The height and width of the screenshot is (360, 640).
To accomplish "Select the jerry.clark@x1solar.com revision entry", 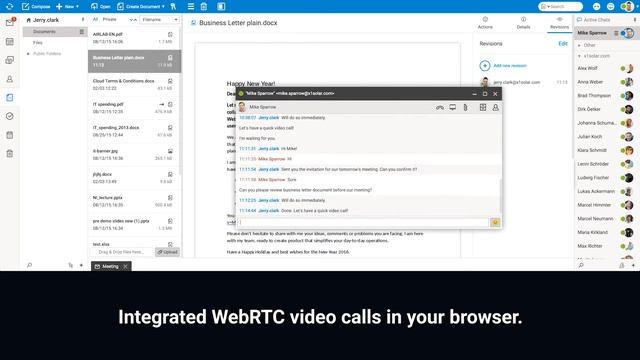I will tap(524, 82).
